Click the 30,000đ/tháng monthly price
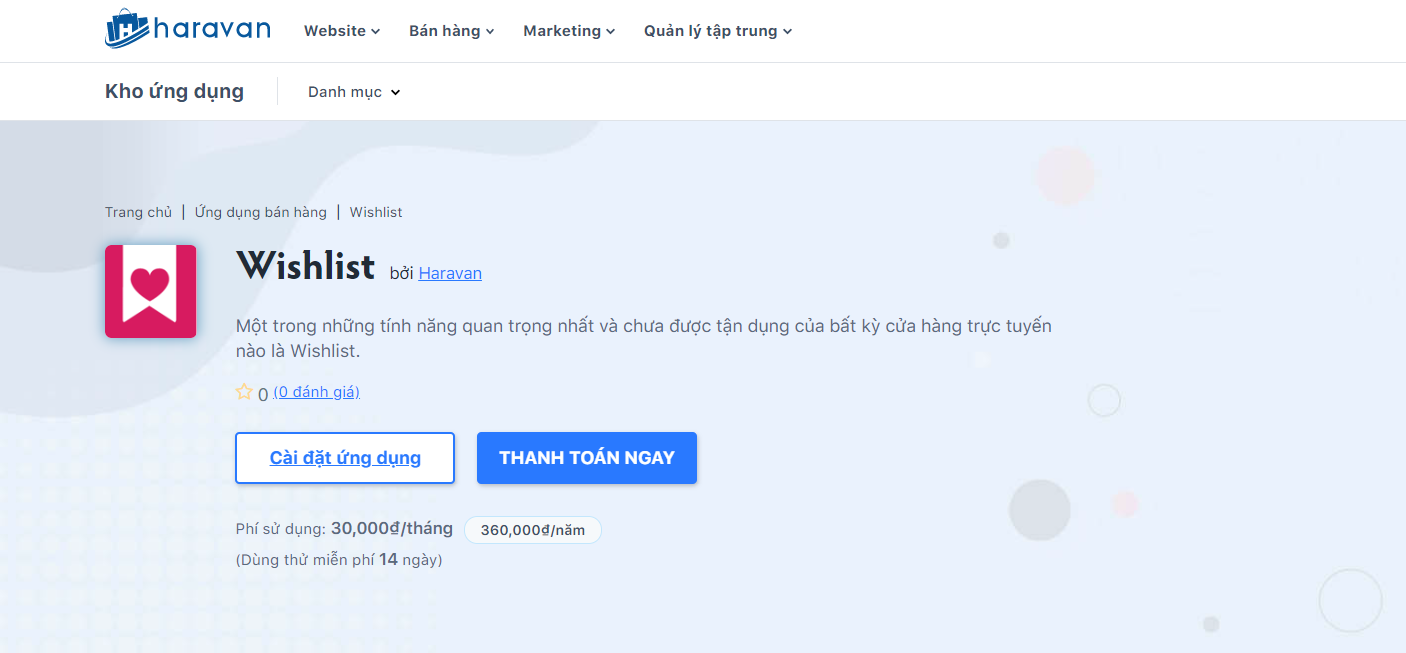The image size is (1406, 653). coord(391,528)
